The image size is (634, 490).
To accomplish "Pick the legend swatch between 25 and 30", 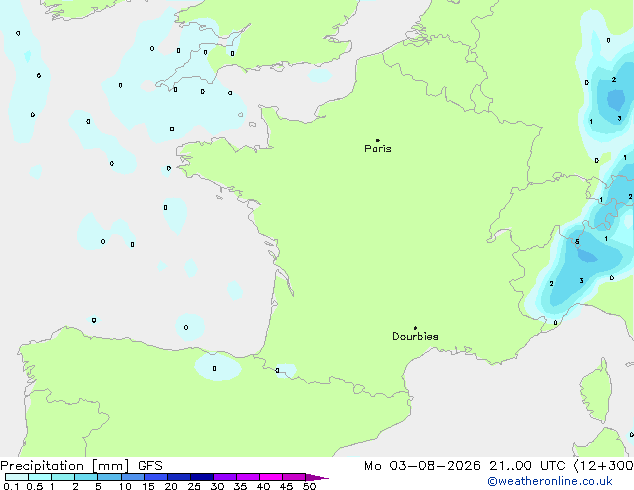I will click(x=202, y=477).
